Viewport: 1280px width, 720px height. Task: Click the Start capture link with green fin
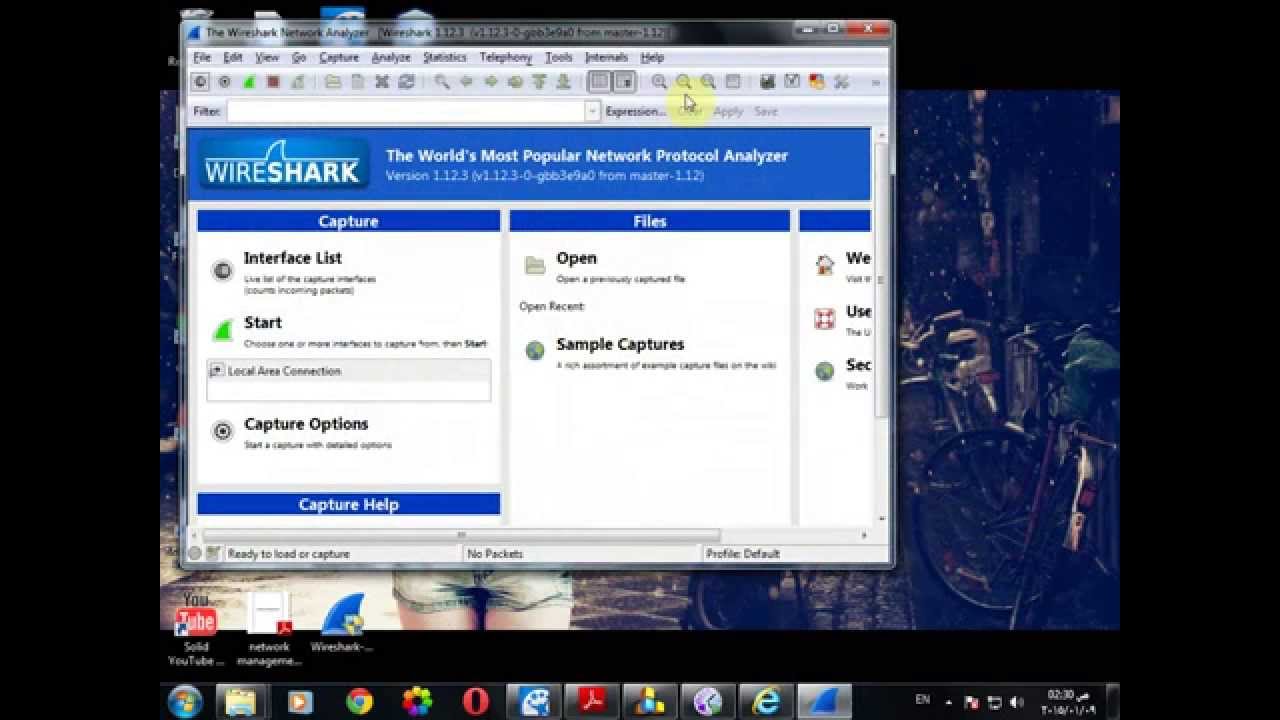coord(263,322)
